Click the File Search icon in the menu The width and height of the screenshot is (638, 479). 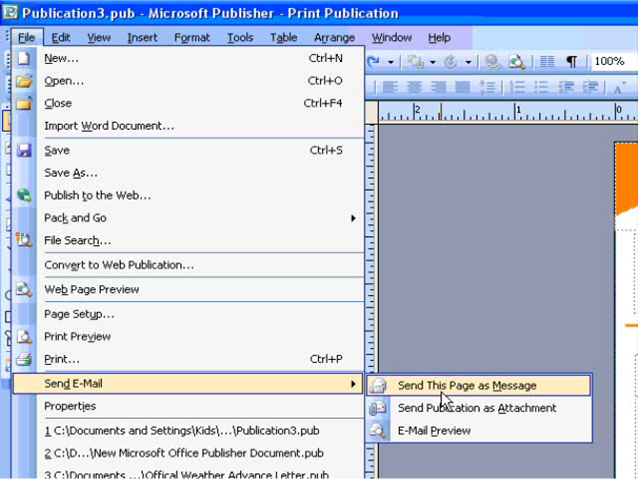coord(24,241)
